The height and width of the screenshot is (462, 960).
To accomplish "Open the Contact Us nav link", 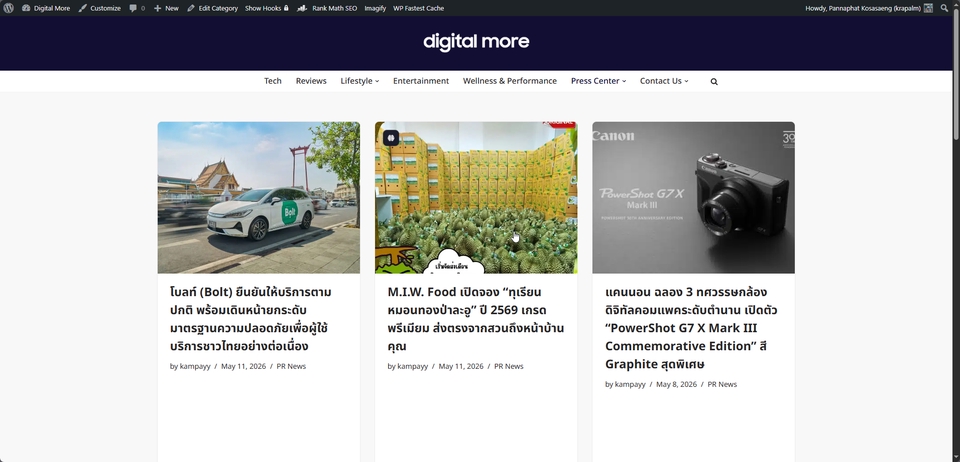I will [661, 81].
